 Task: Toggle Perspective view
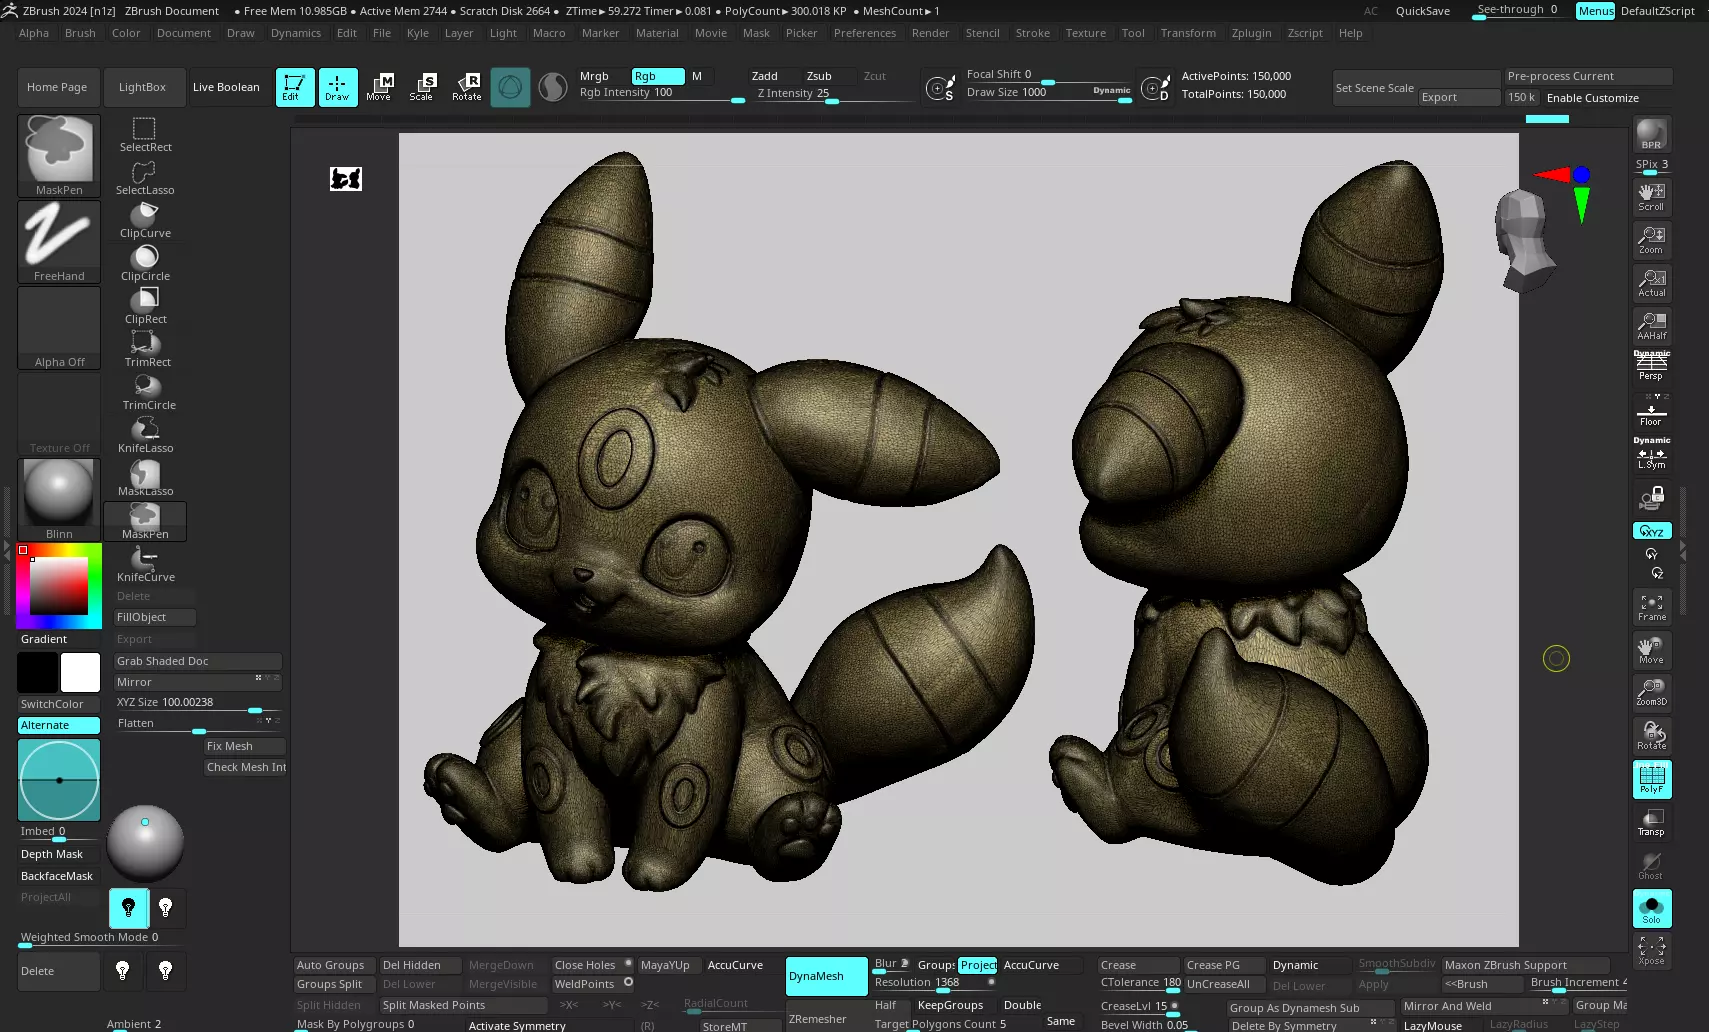tap(1651, 366)
